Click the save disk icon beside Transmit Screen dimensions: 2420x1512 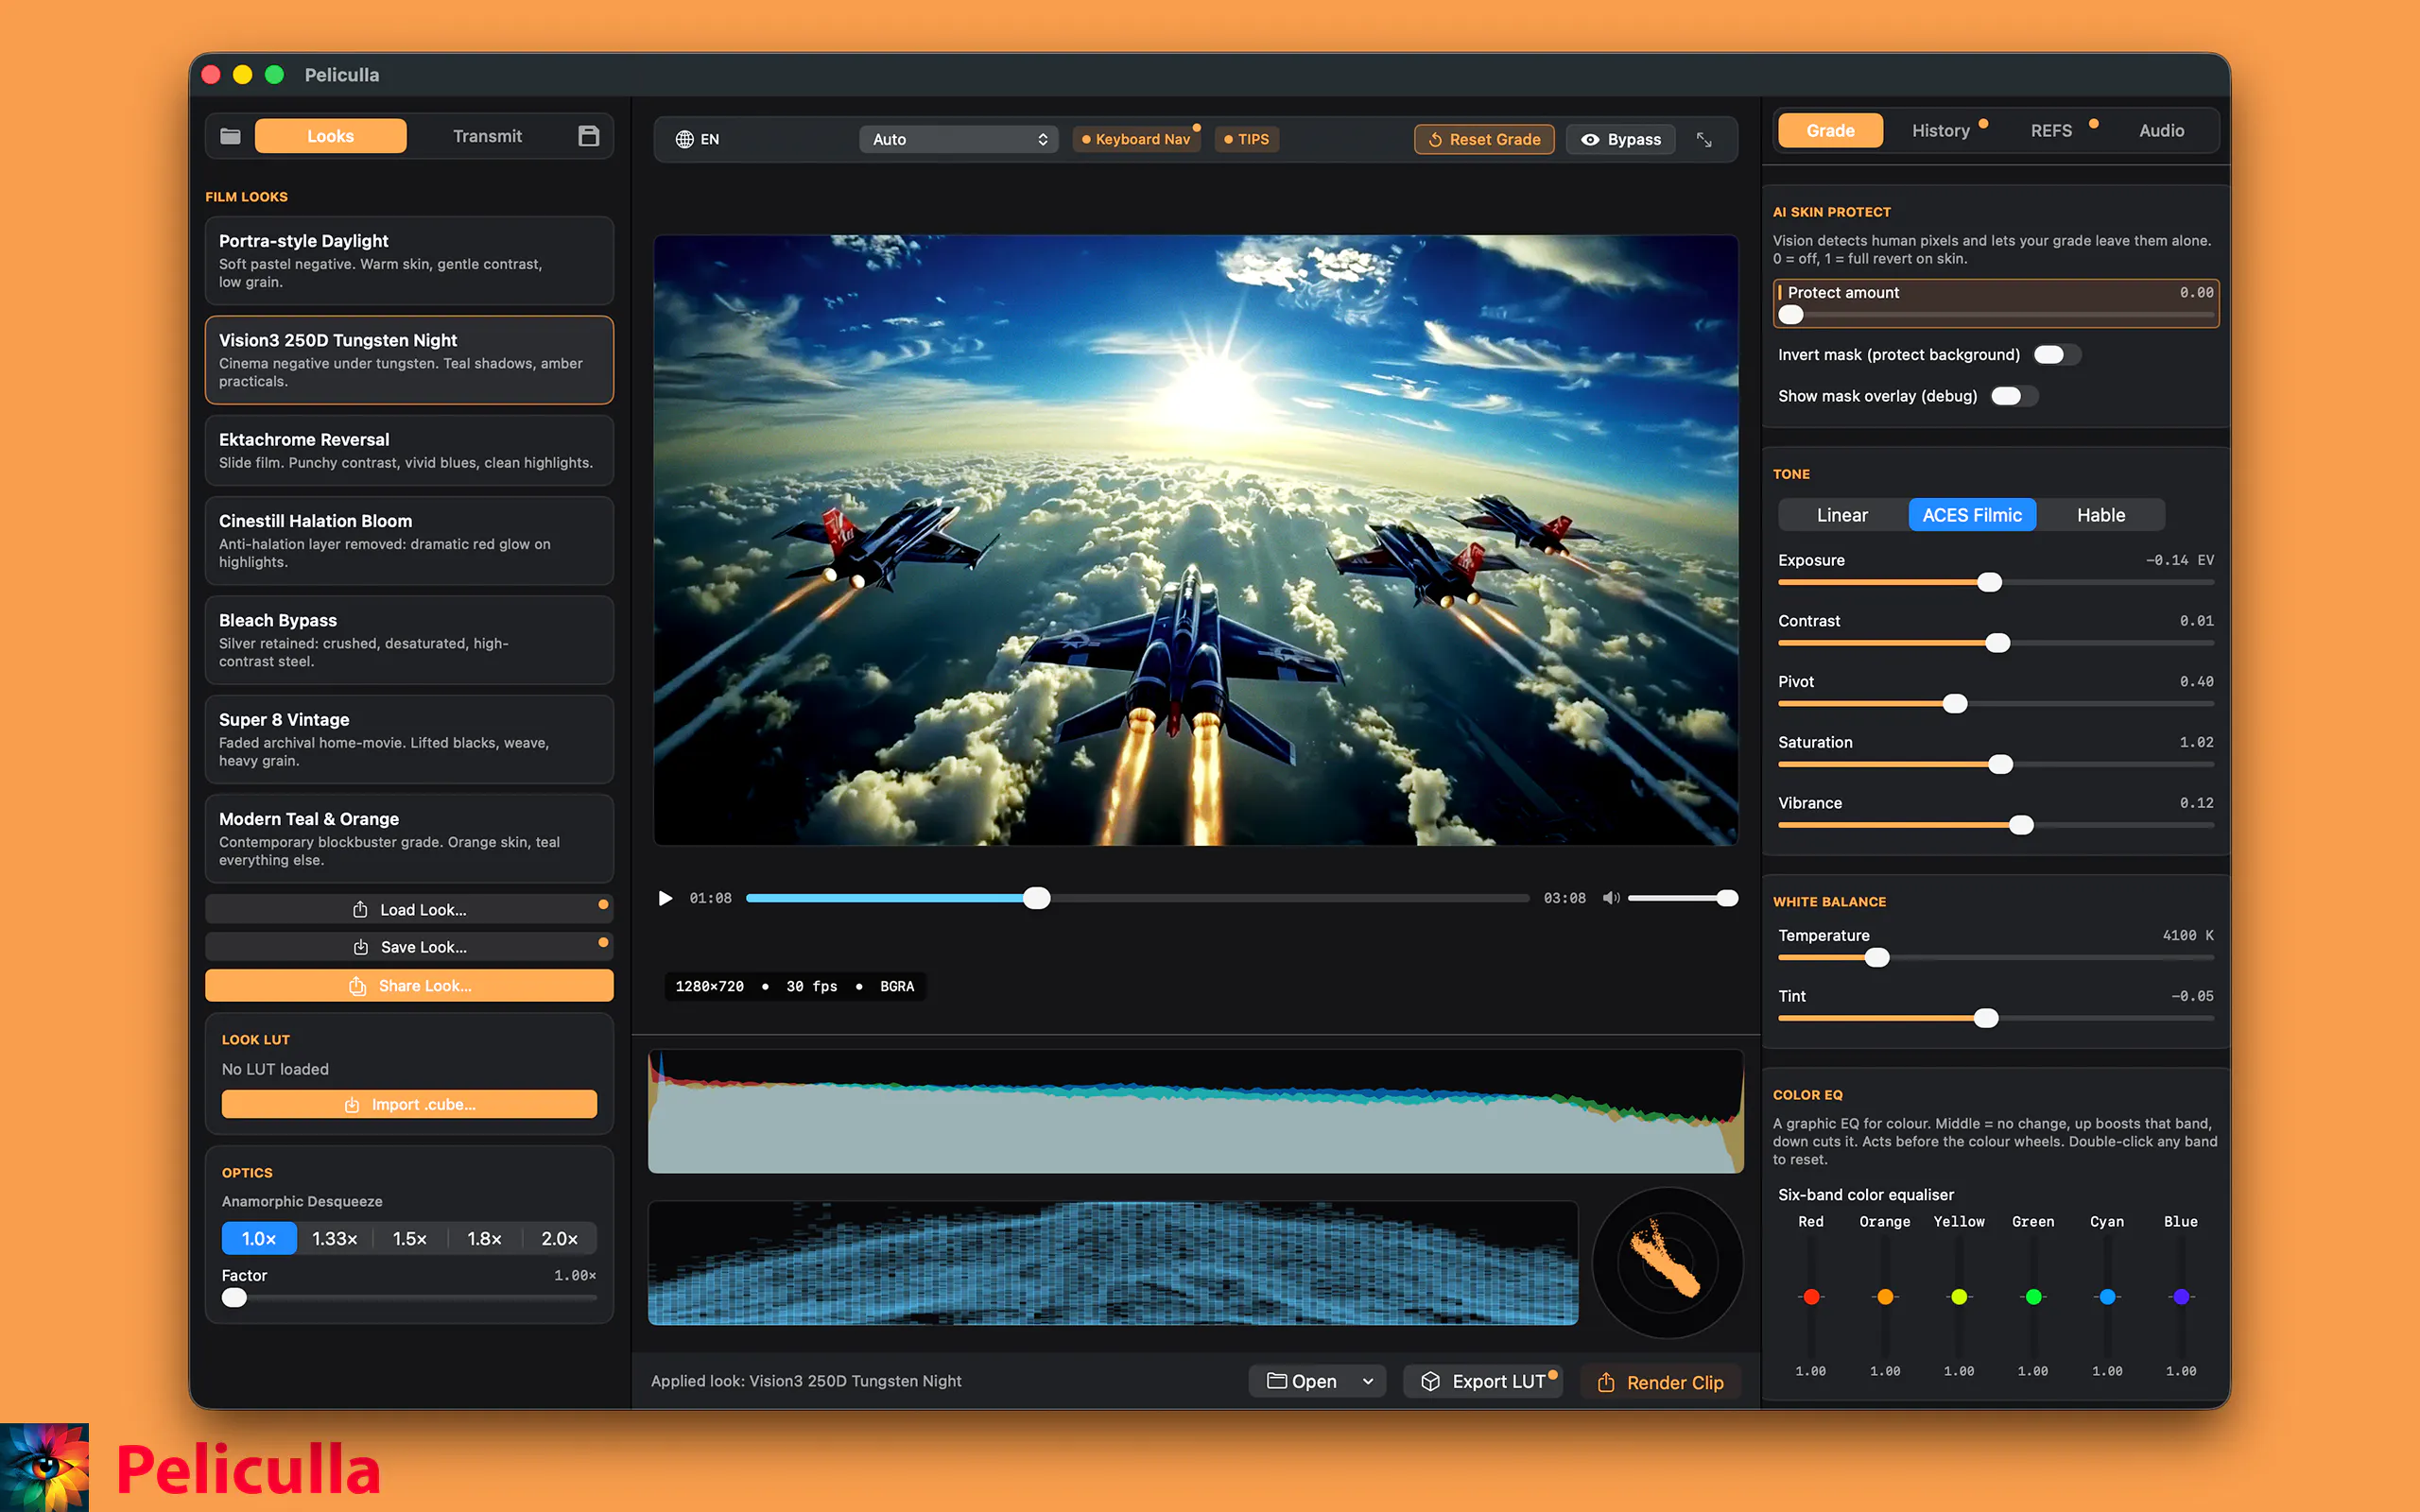[589, 136]
